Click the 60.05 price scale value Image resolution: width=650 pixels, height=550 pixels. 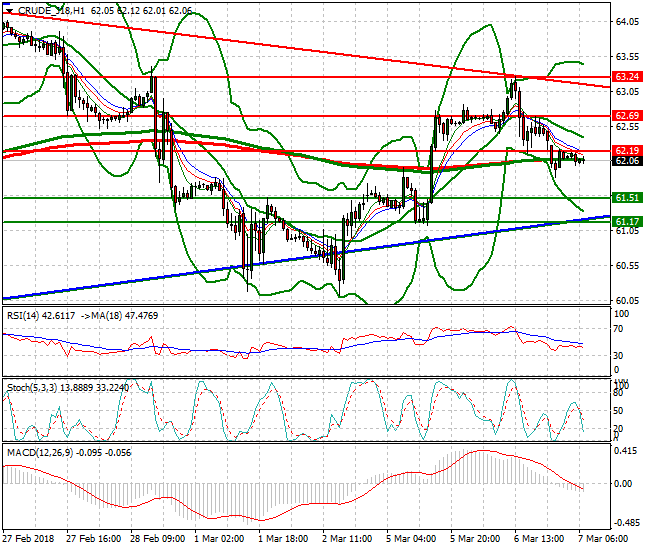627,300
